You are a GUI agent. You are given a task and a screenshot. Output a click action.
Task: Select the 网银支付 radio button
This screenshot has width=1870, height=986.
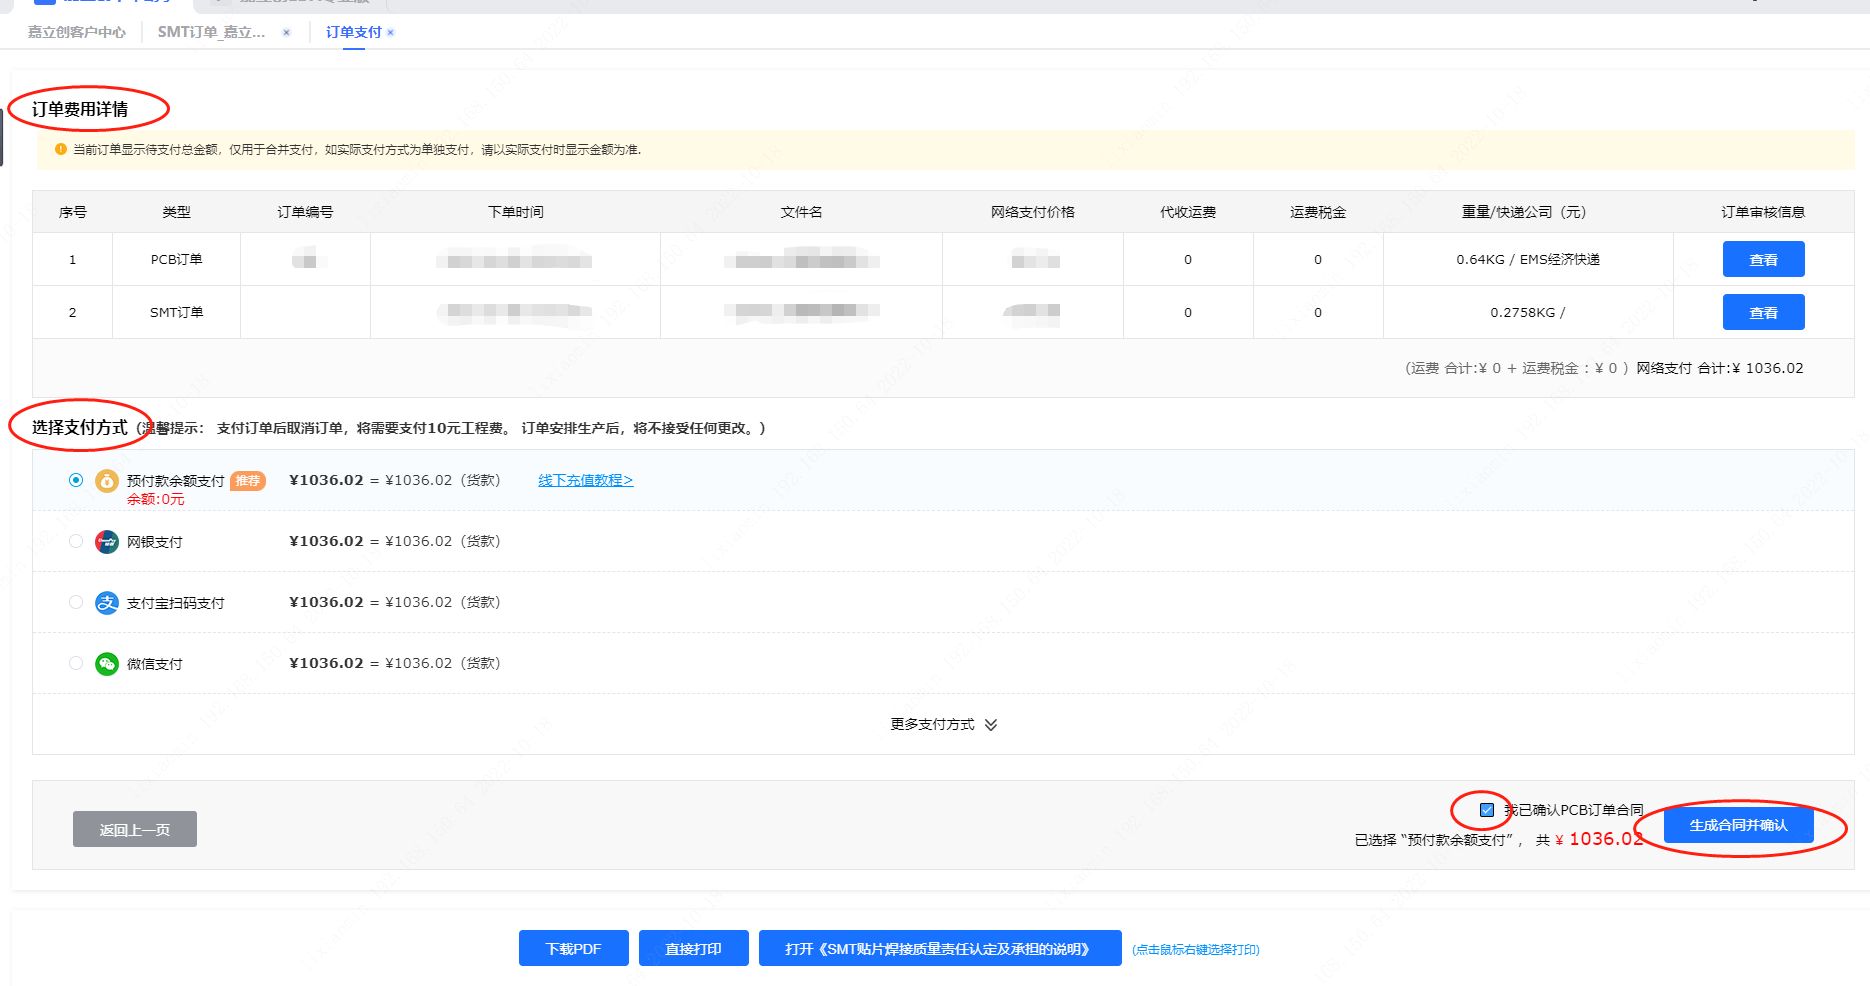tap(76, 542)
